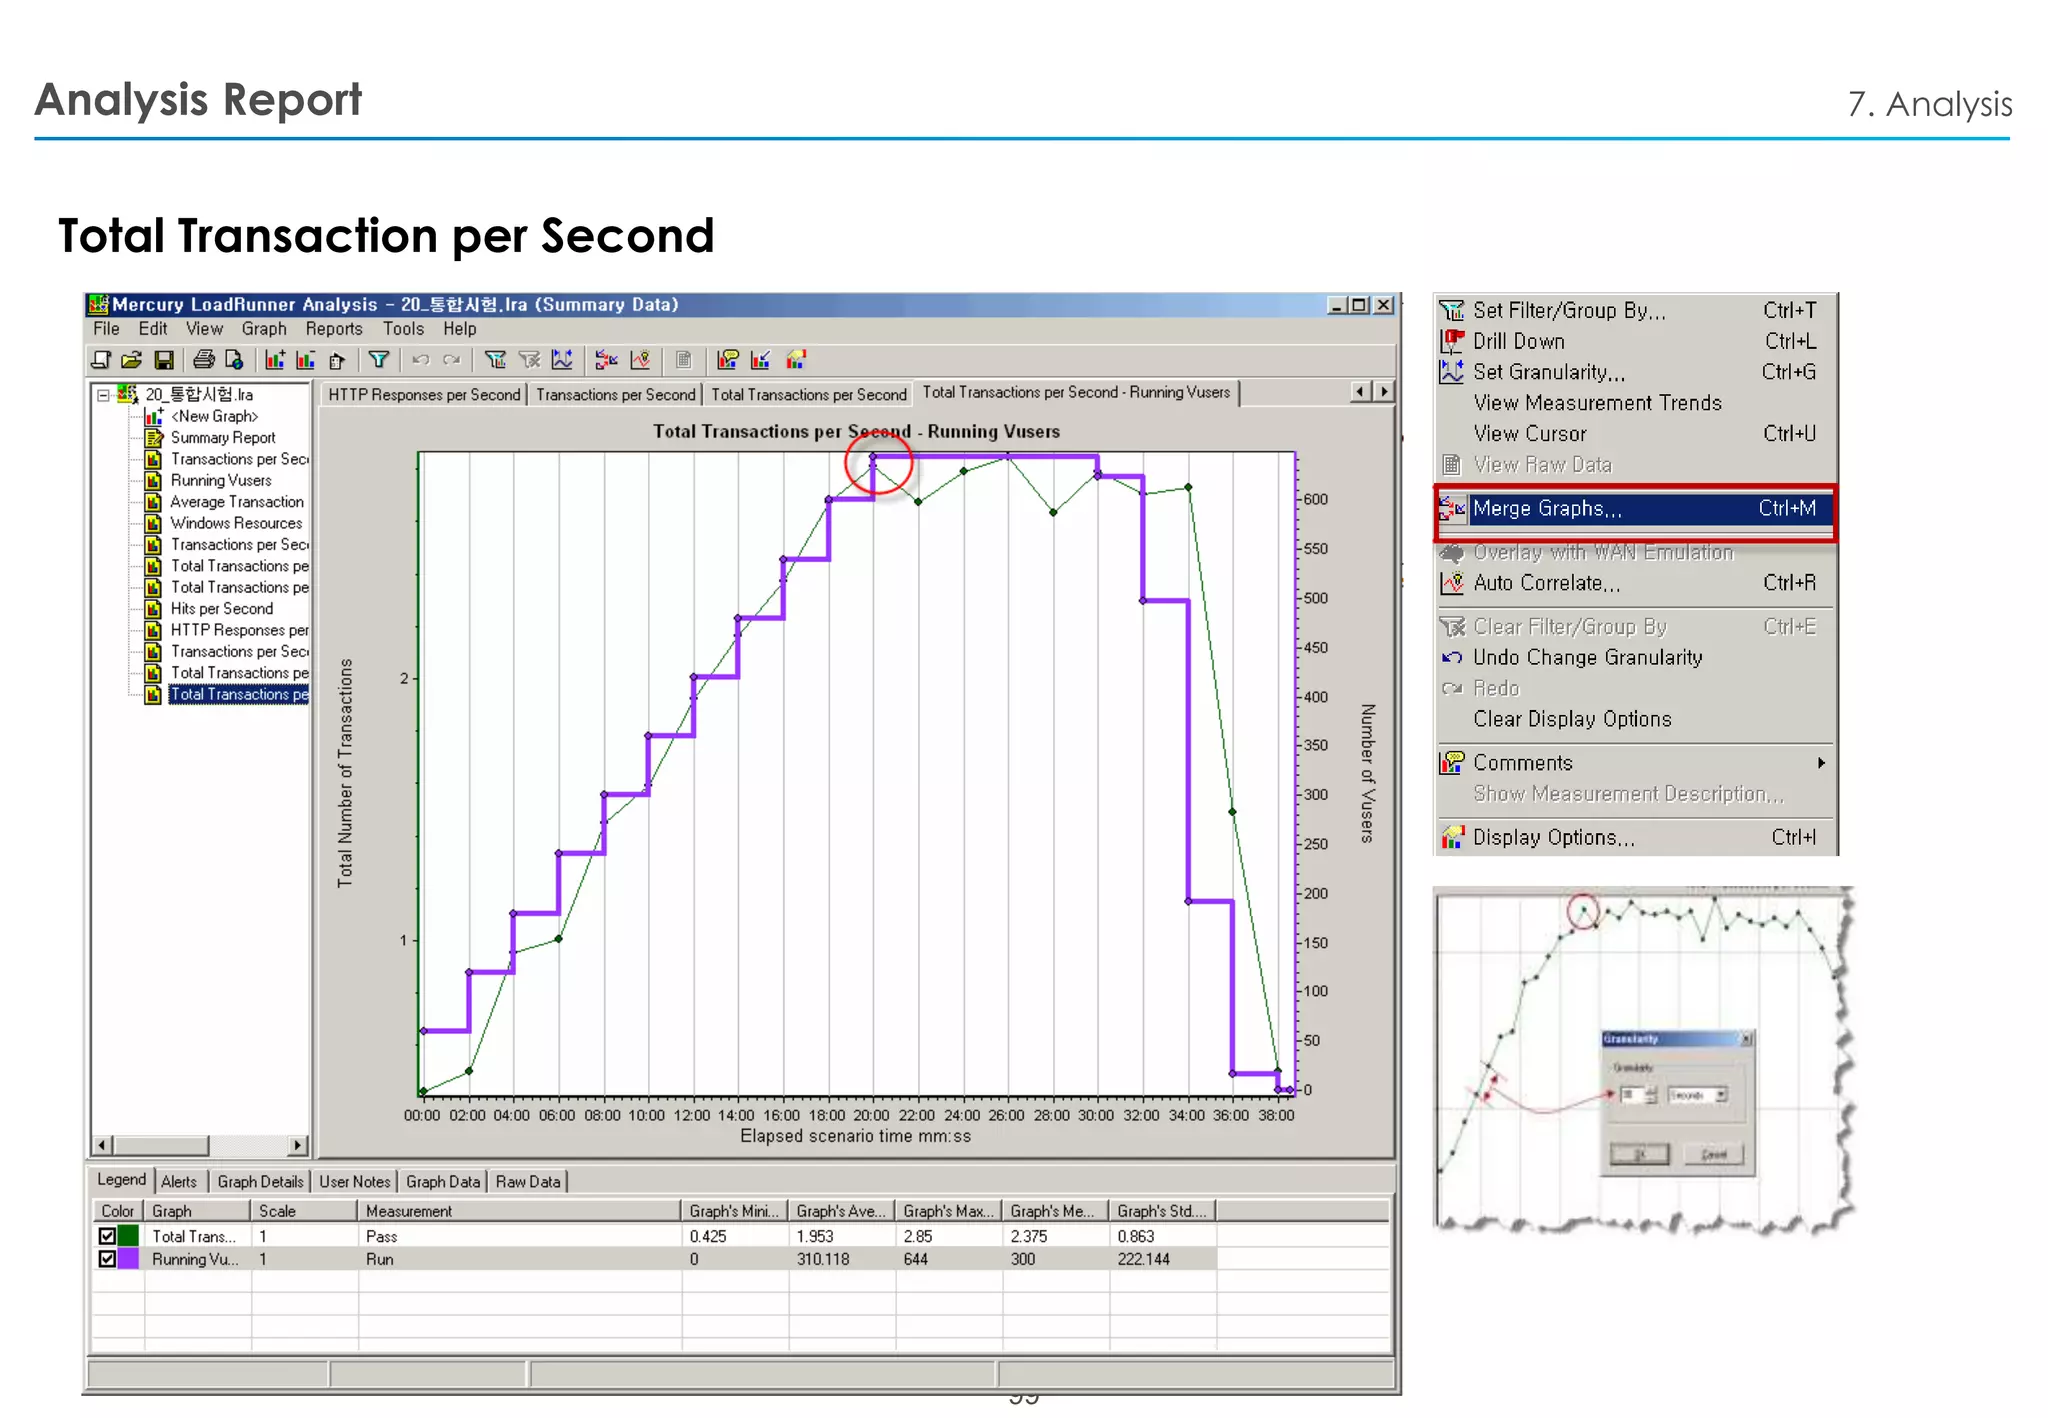2048x1418 pixels.
Task: Click the Rename Graph toolbar icon
Action: [337, 360]
